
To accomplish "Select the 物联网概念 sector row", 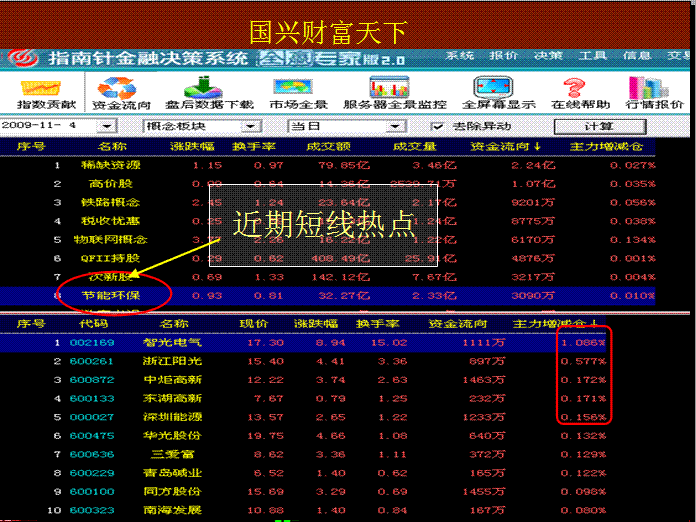I will click(x=328, y=240).
